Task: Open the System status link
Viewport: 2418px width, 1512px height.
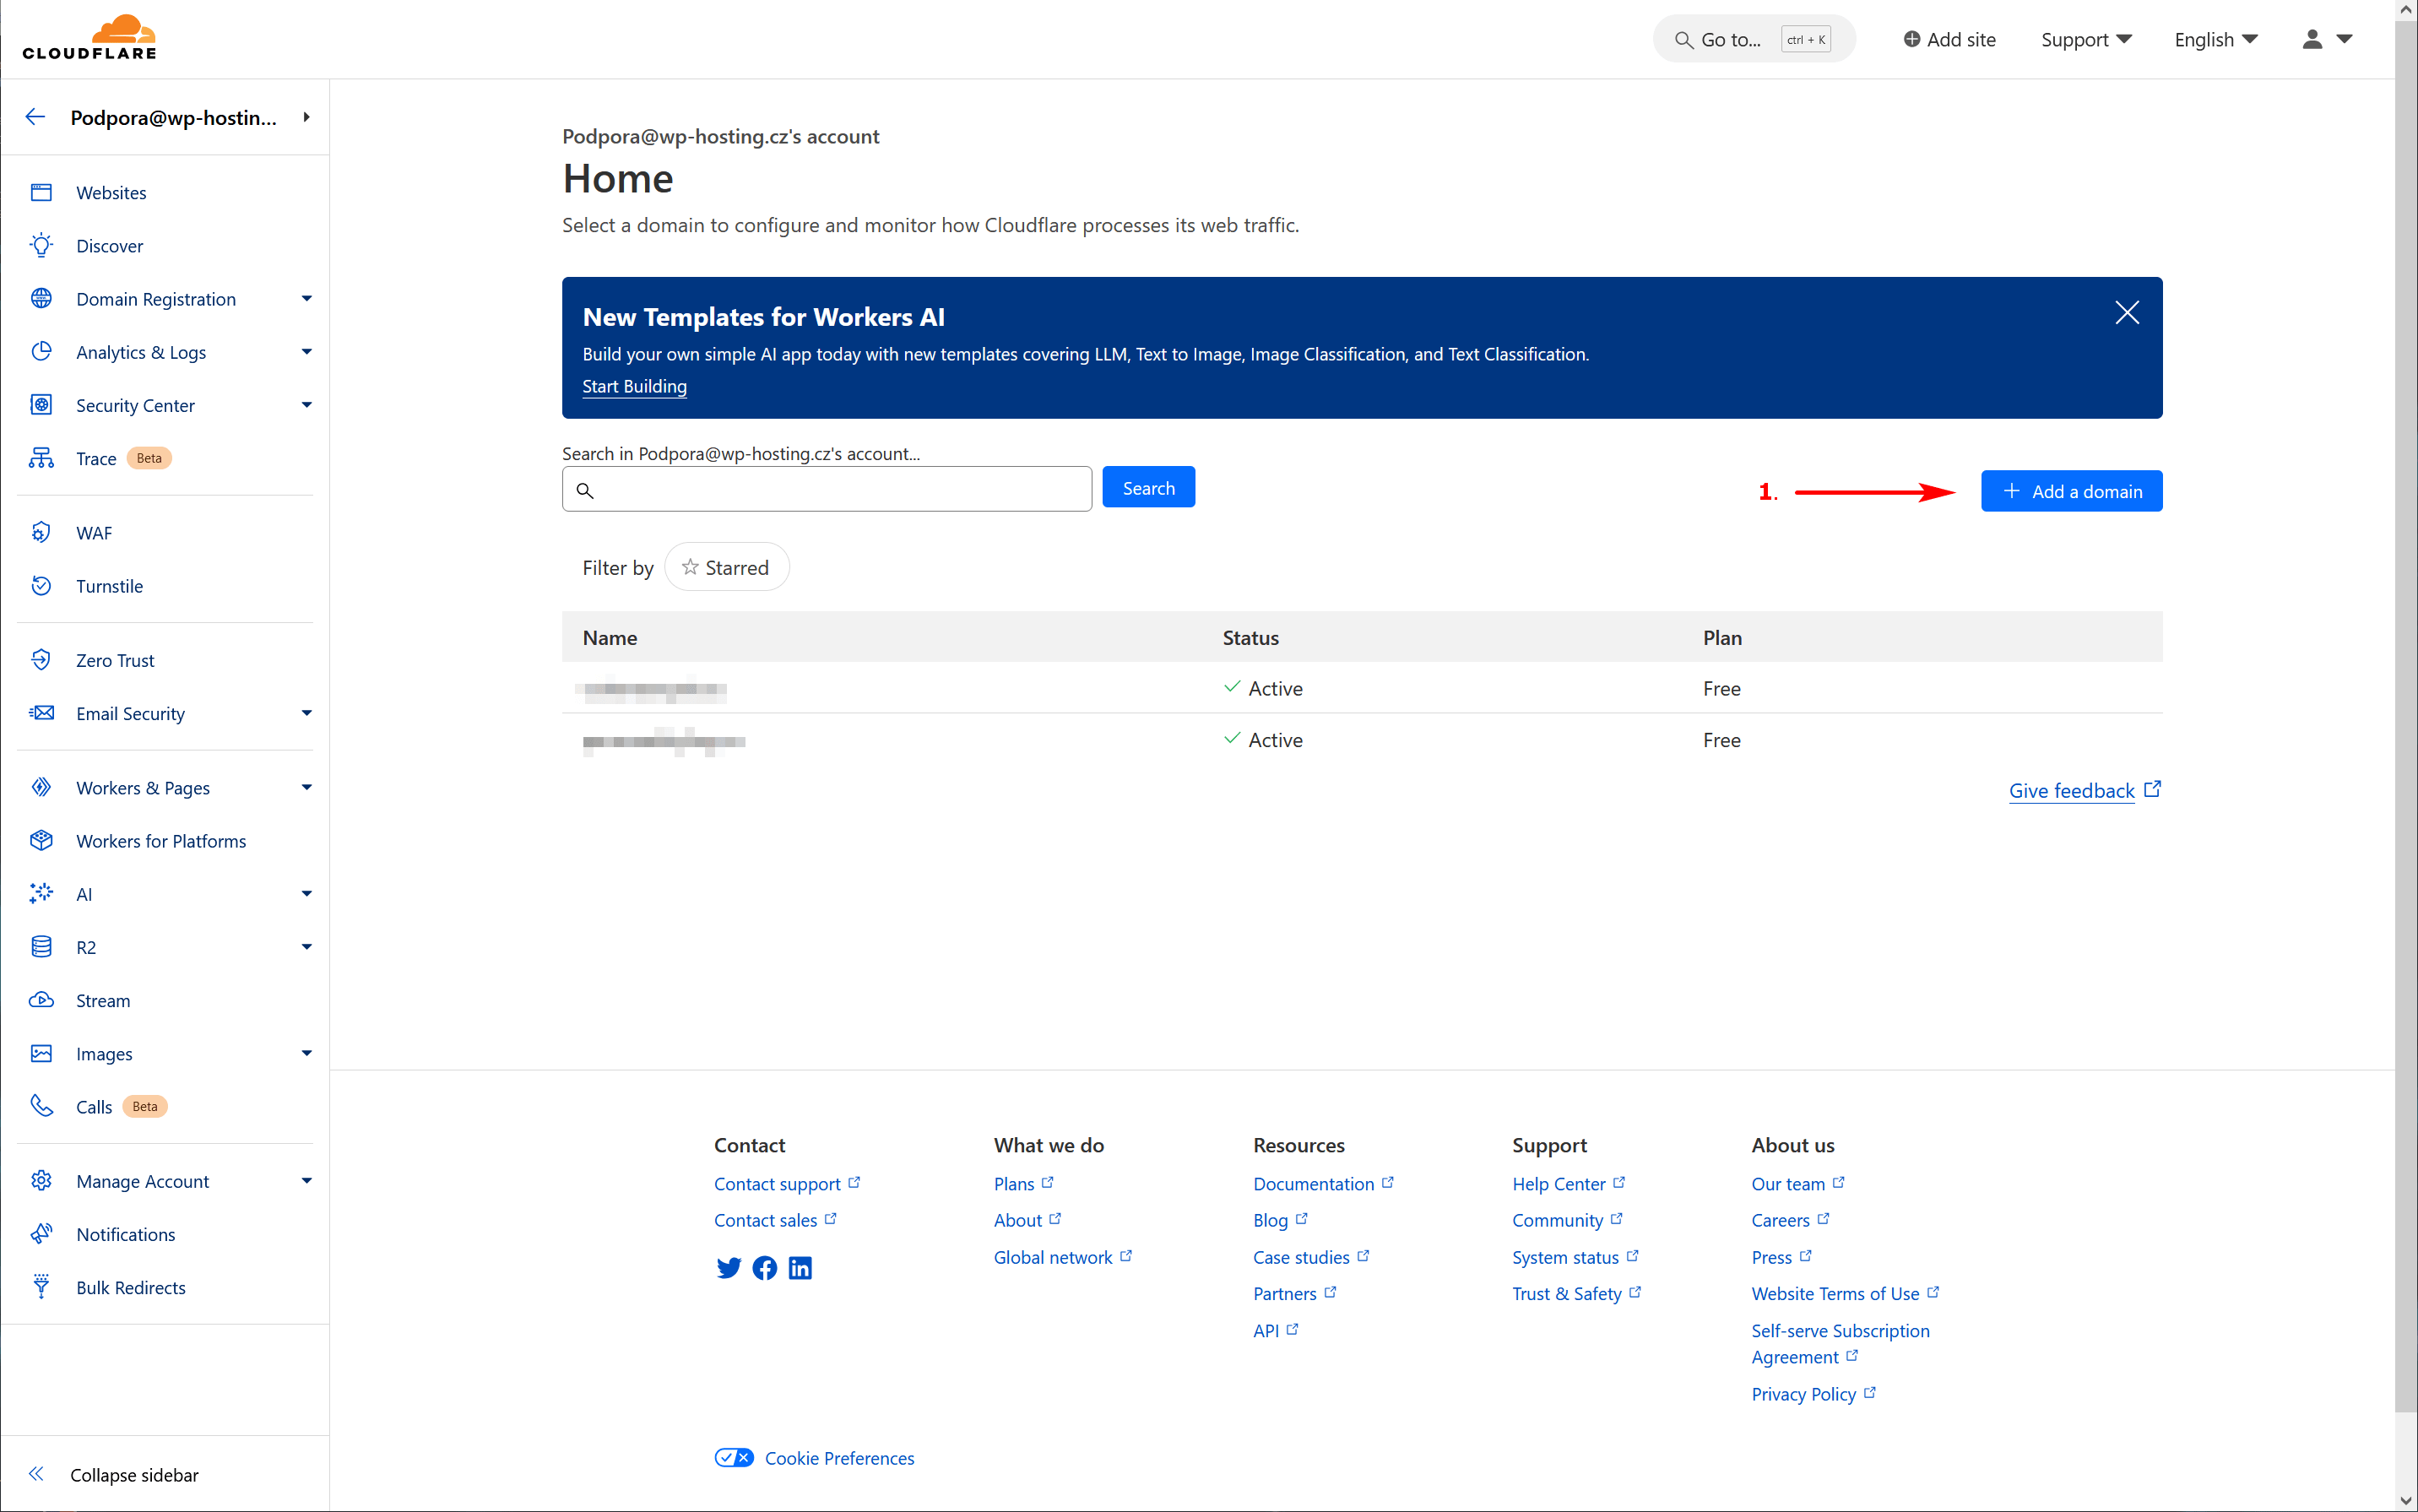Action: pyautogui.click(x=1575, y=1257)
